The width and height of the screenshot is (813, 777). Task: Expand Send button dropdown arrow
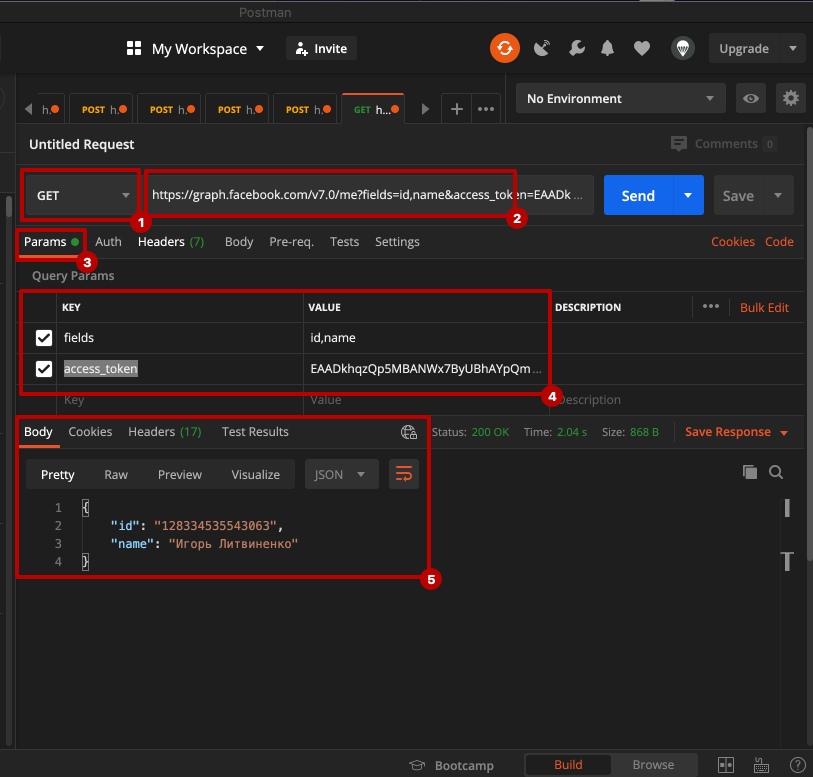(x=688, y=195)
